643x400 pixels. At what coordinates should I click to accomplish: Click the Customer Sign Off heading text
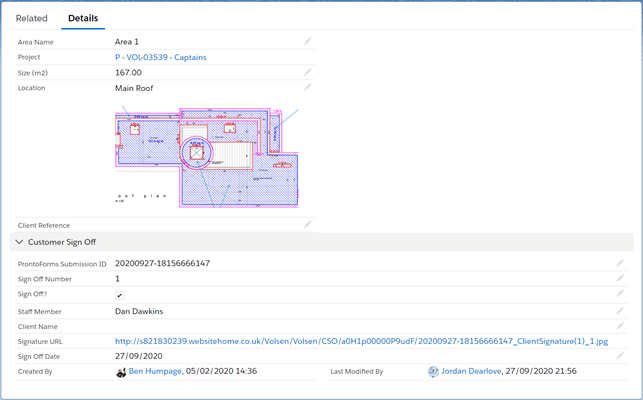(x=62, y=242)
